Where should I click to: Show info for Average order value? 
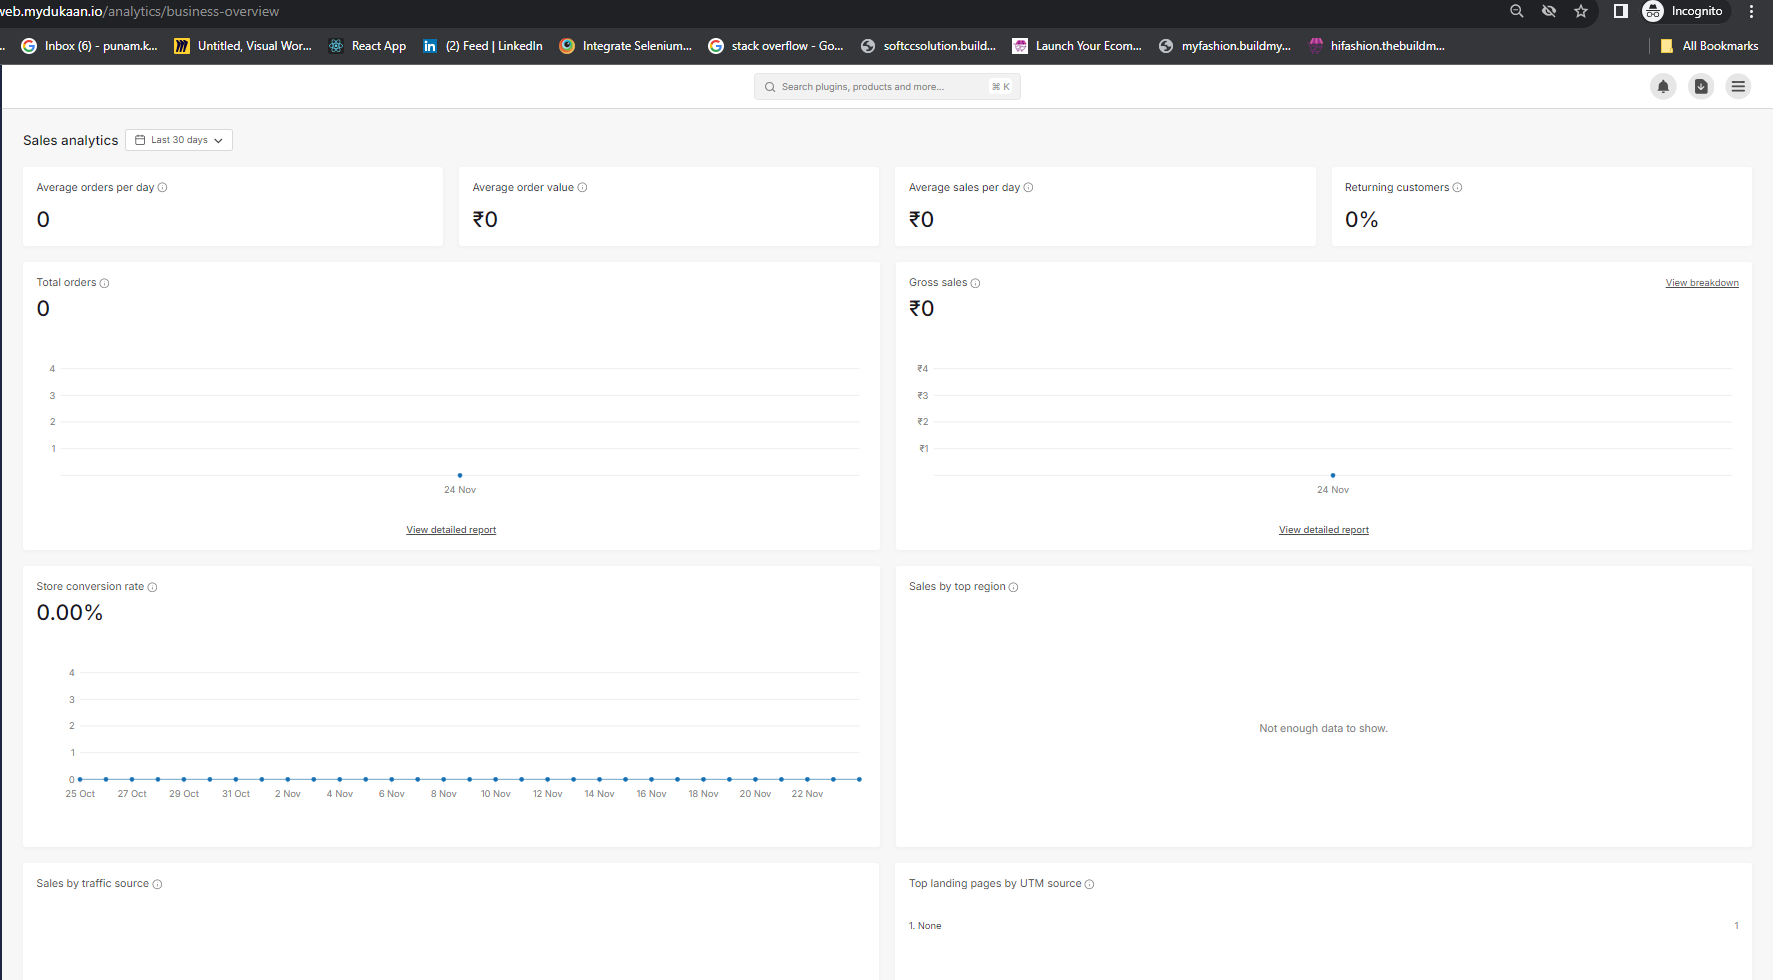(583, 188)
